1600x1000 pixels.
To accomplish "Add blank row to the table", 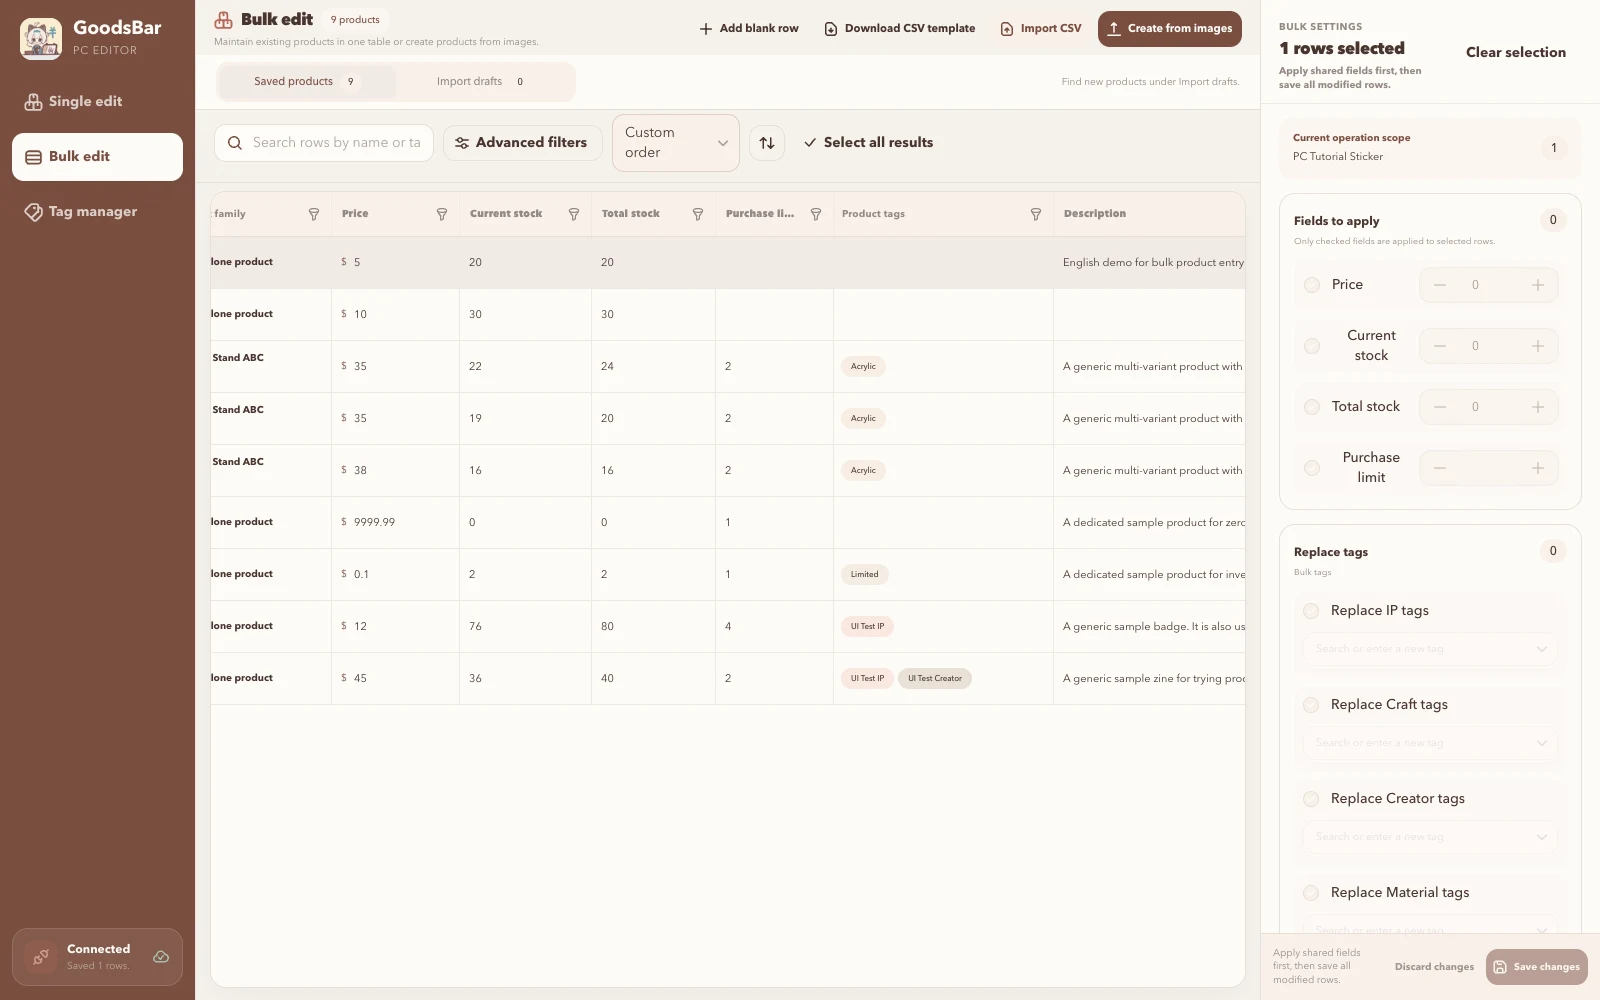I will (x=749, y=29).
